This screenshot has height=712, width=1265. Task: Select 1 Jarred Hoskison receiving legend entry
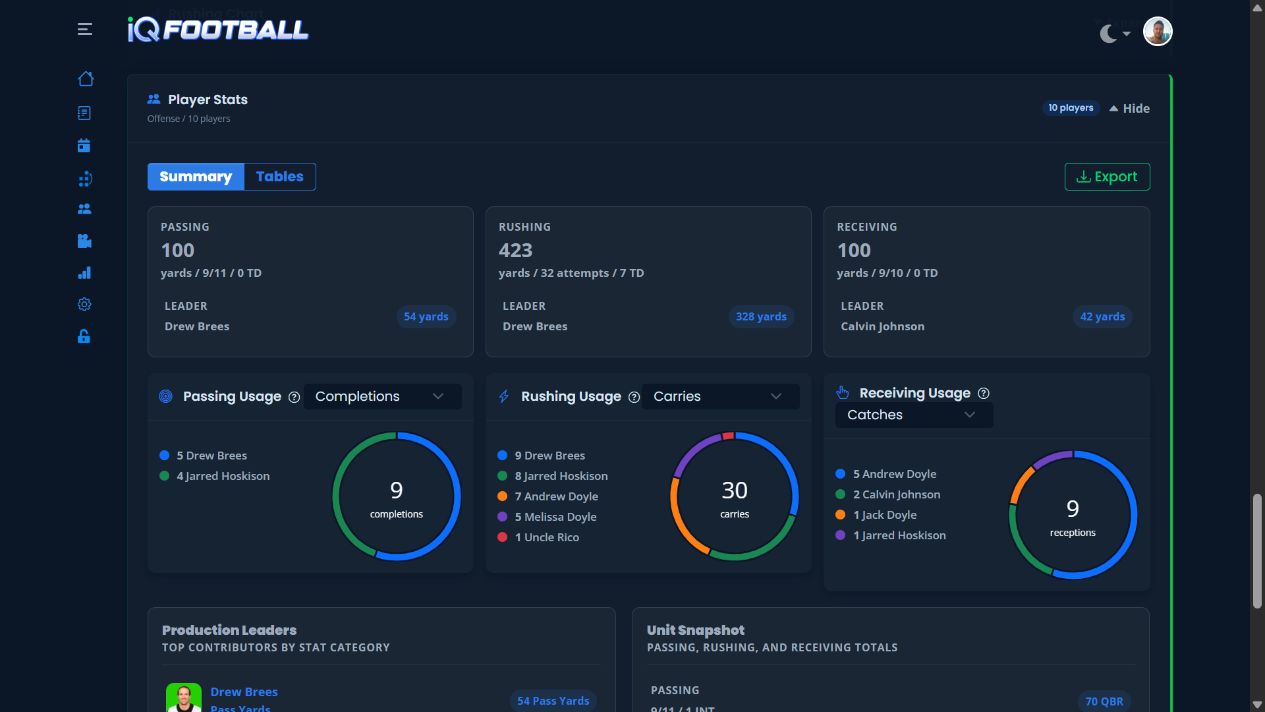890,536
